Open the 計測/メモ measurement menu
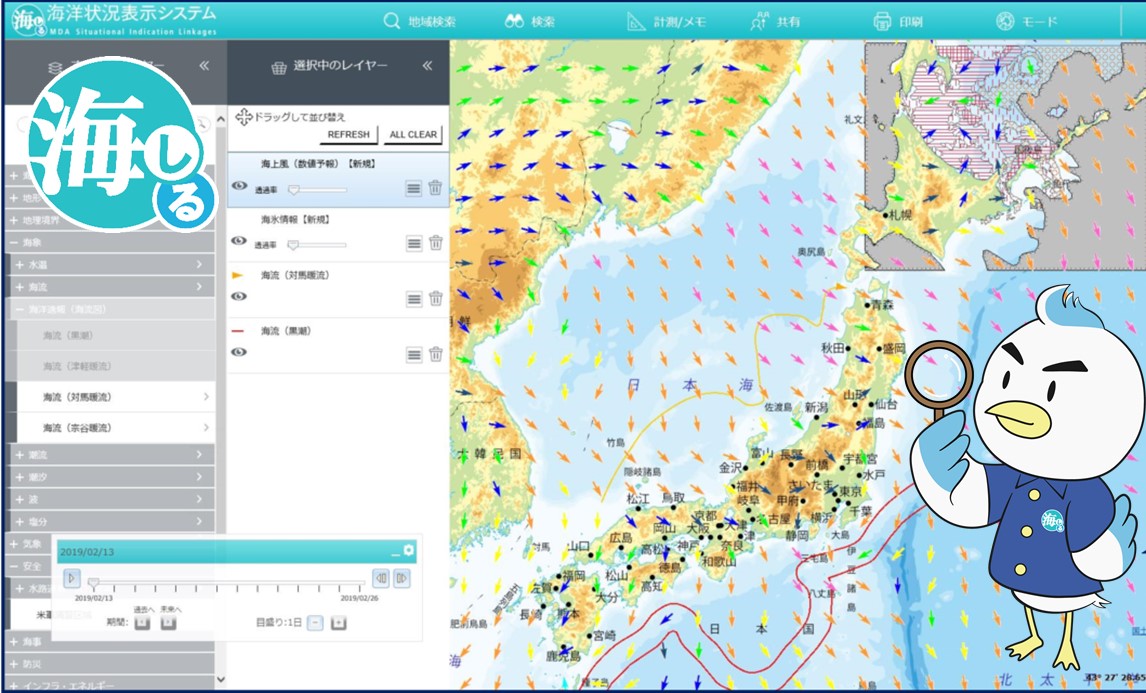This screenshot has width=1146, height=693. click(667, 21)
